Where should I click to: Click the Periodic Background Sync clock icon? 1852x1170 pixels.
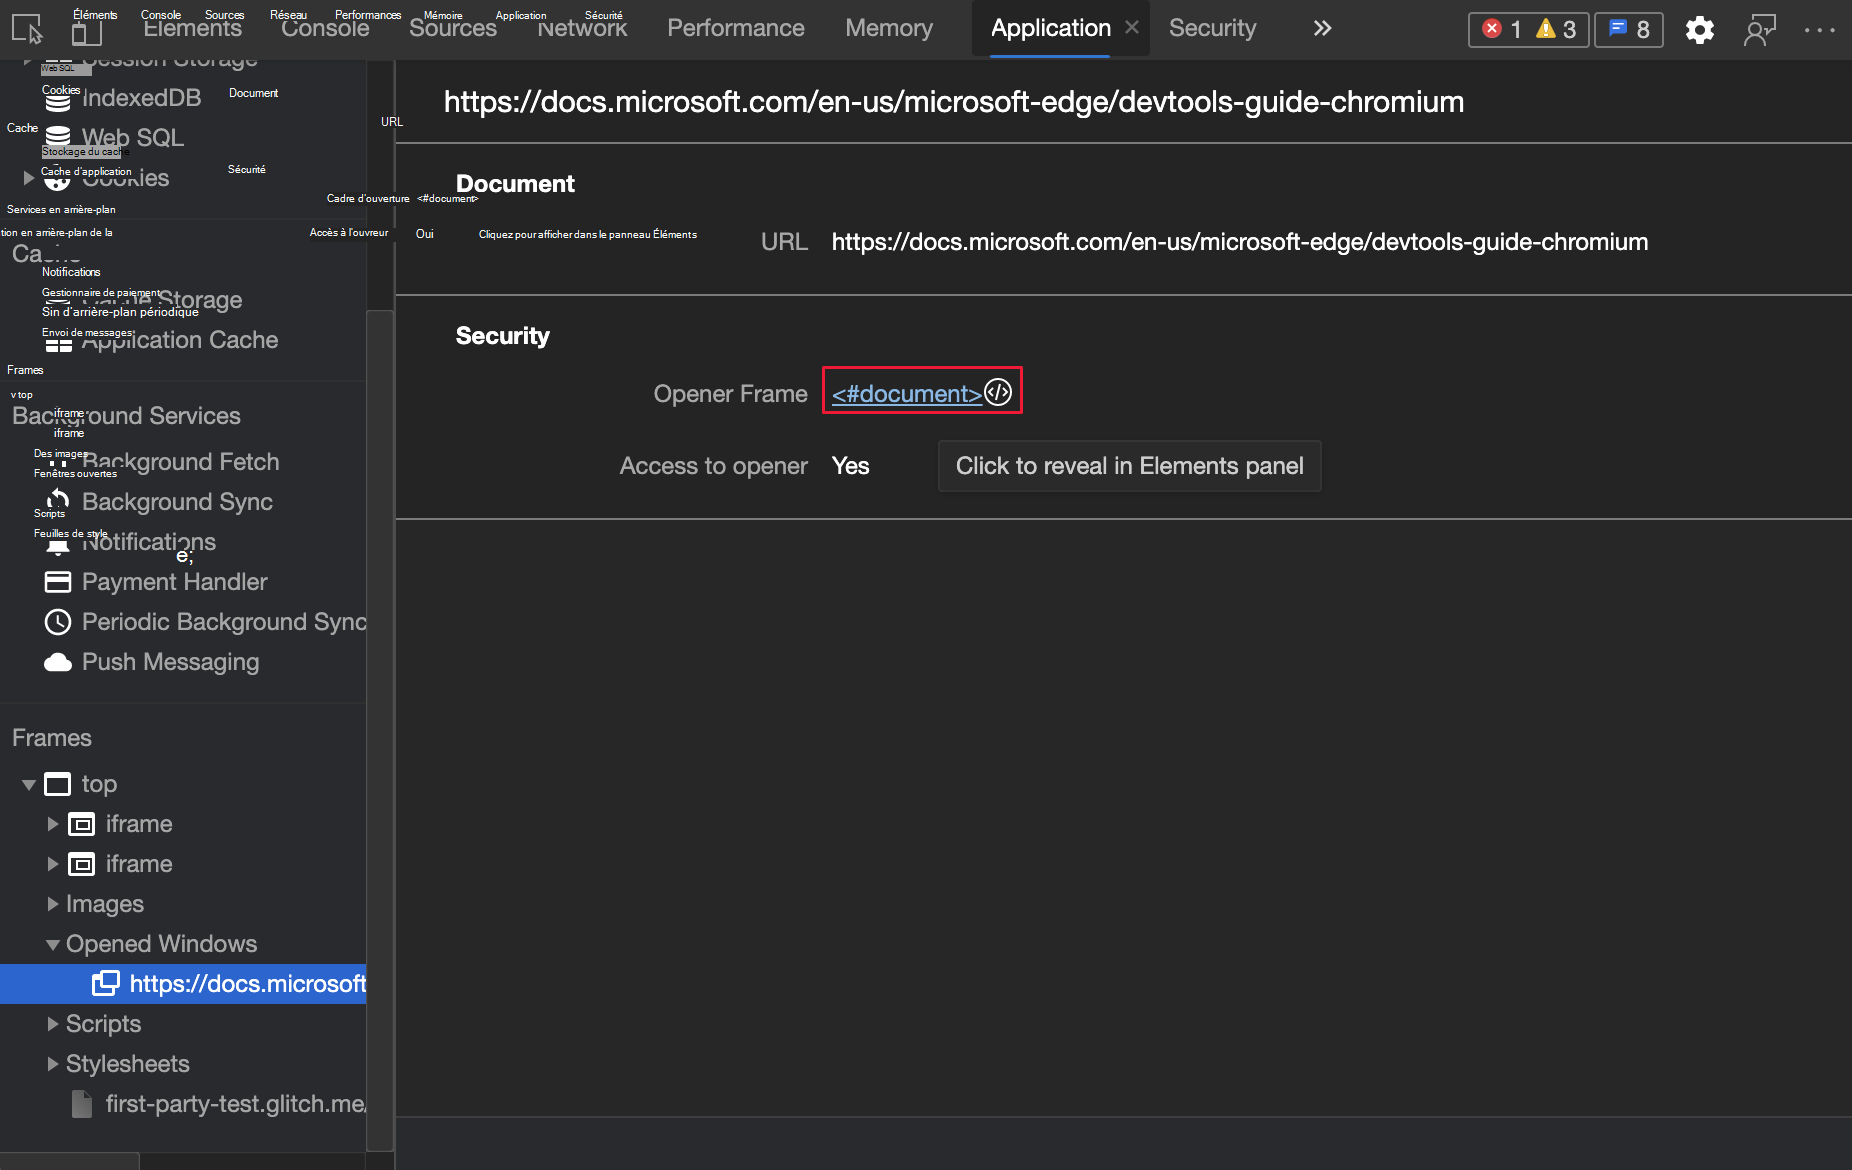click(58, 622)
